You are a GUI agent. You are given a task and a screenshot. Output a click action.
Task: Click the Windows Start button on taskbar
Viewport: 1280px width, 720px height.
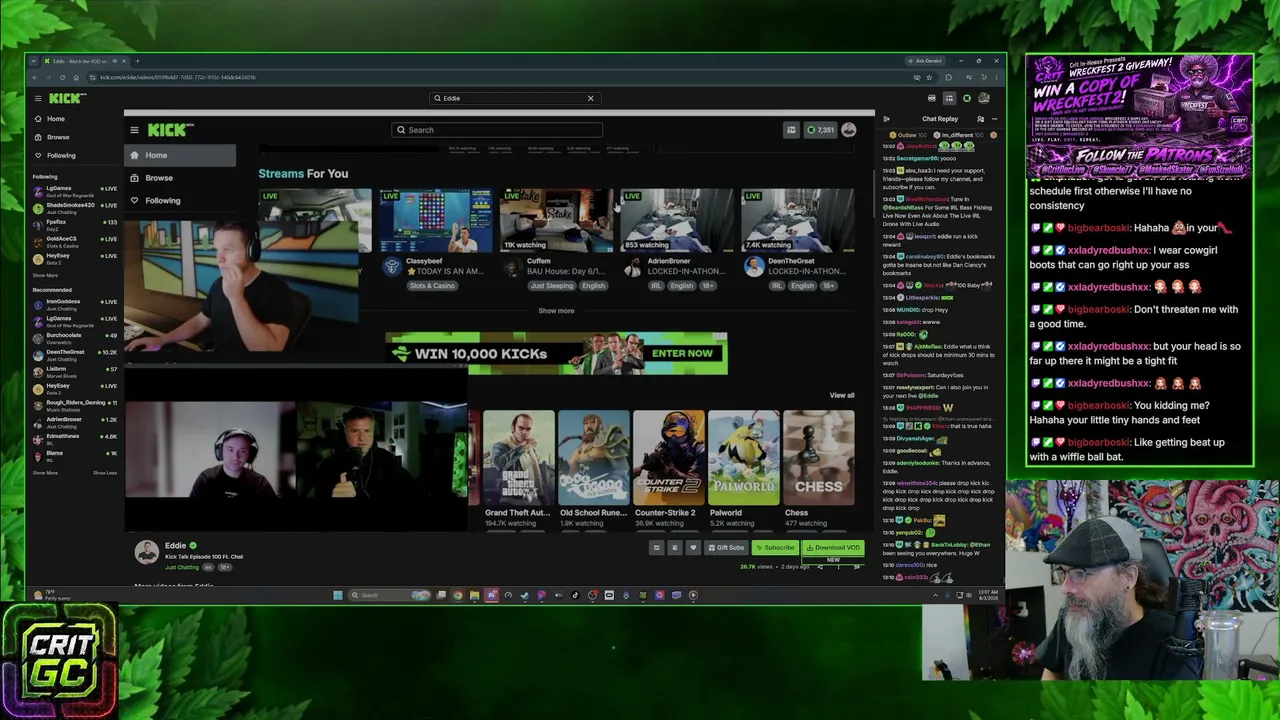point(338,595)
